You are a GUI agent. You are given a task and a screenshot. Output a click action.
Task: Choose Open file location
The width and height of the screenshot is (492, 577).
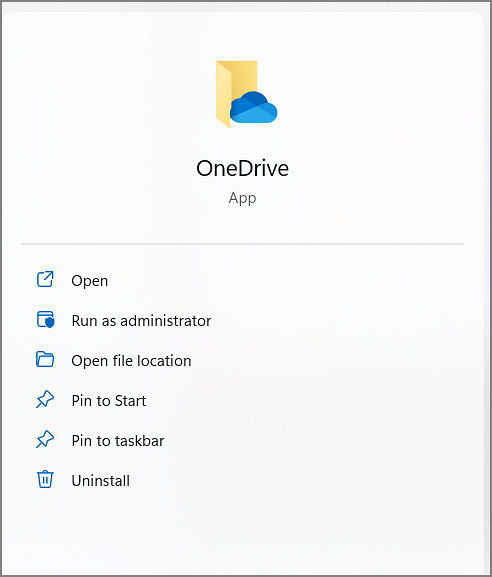click(x=131, y=361)
